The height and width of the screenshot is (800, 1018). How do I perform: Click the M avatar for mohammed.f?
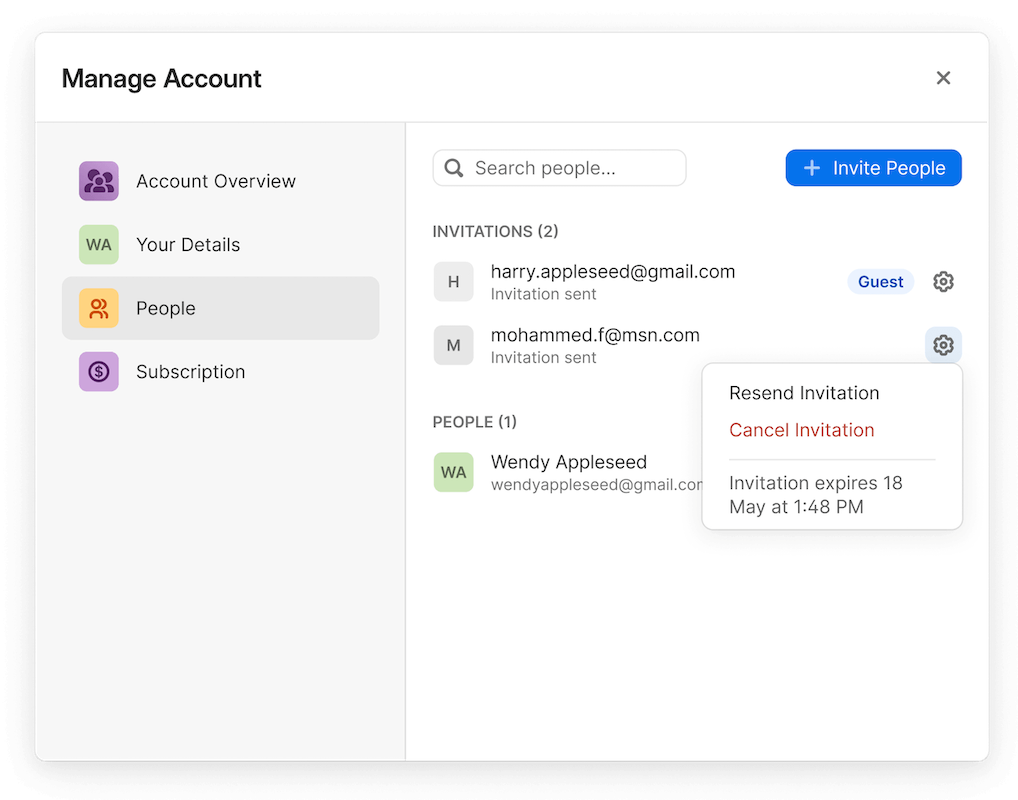(453, 344)
